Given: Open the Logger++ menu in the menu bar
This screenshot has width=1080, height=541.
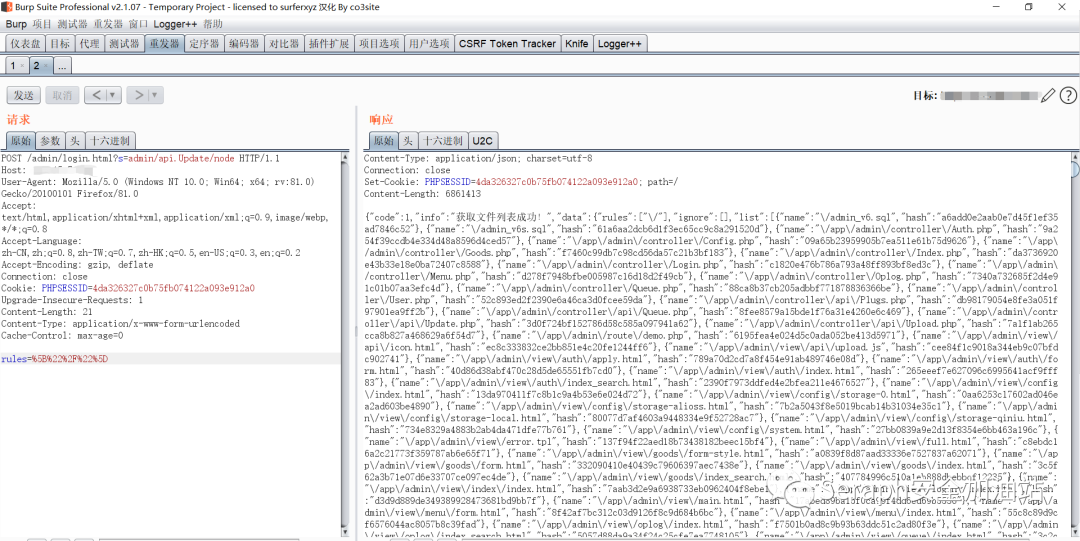Looking at the screenshot, I should tap(174, 24).
